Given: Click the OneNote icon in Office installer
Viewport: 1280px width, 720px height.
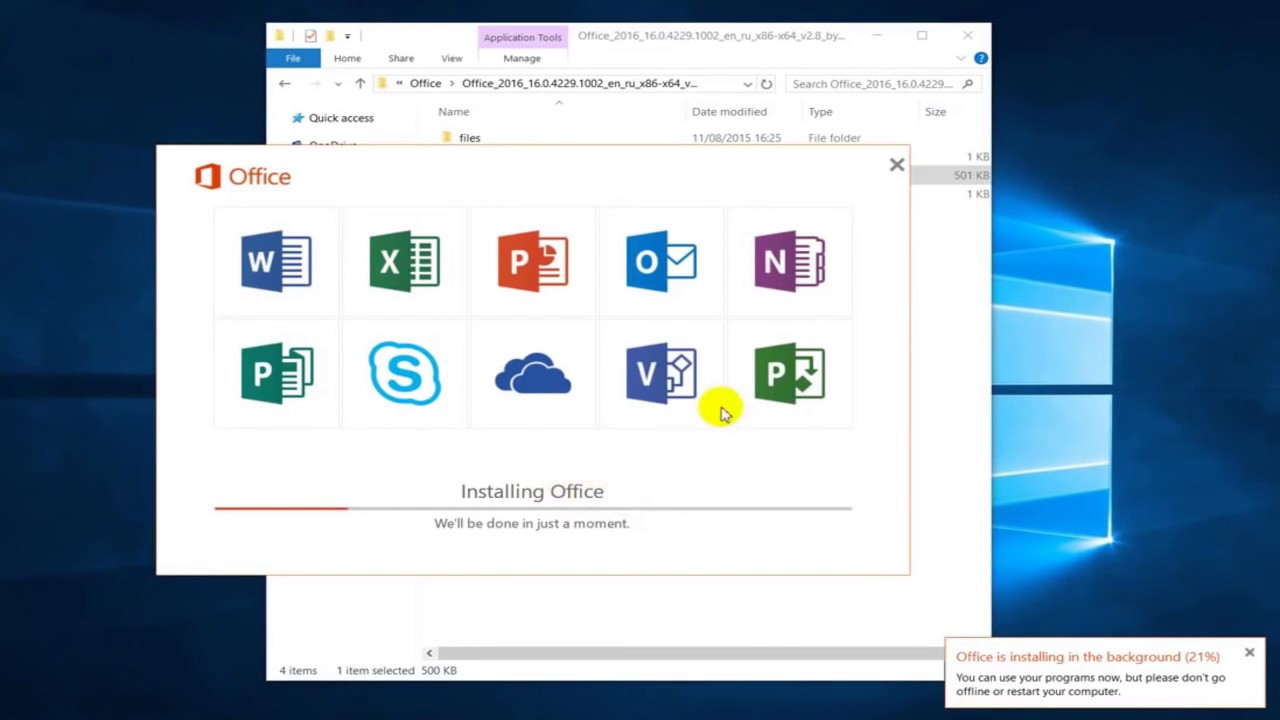Looking at the screenshot, I should point(789,261).
